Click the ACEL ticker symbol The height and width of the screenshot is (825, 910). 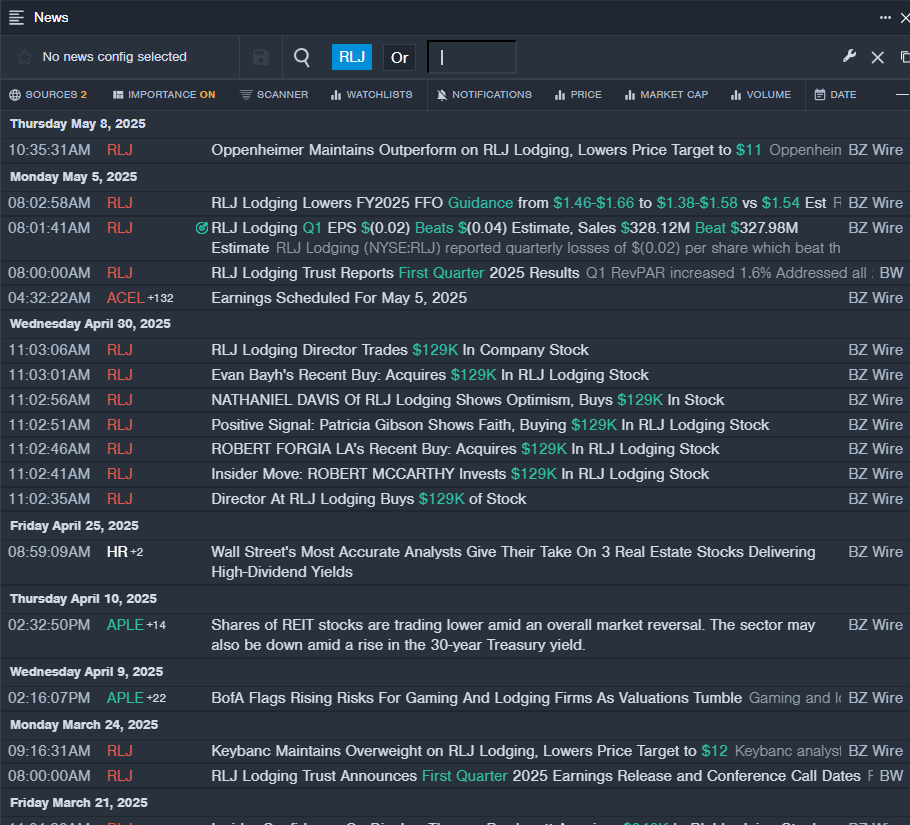tap(125, 298)
